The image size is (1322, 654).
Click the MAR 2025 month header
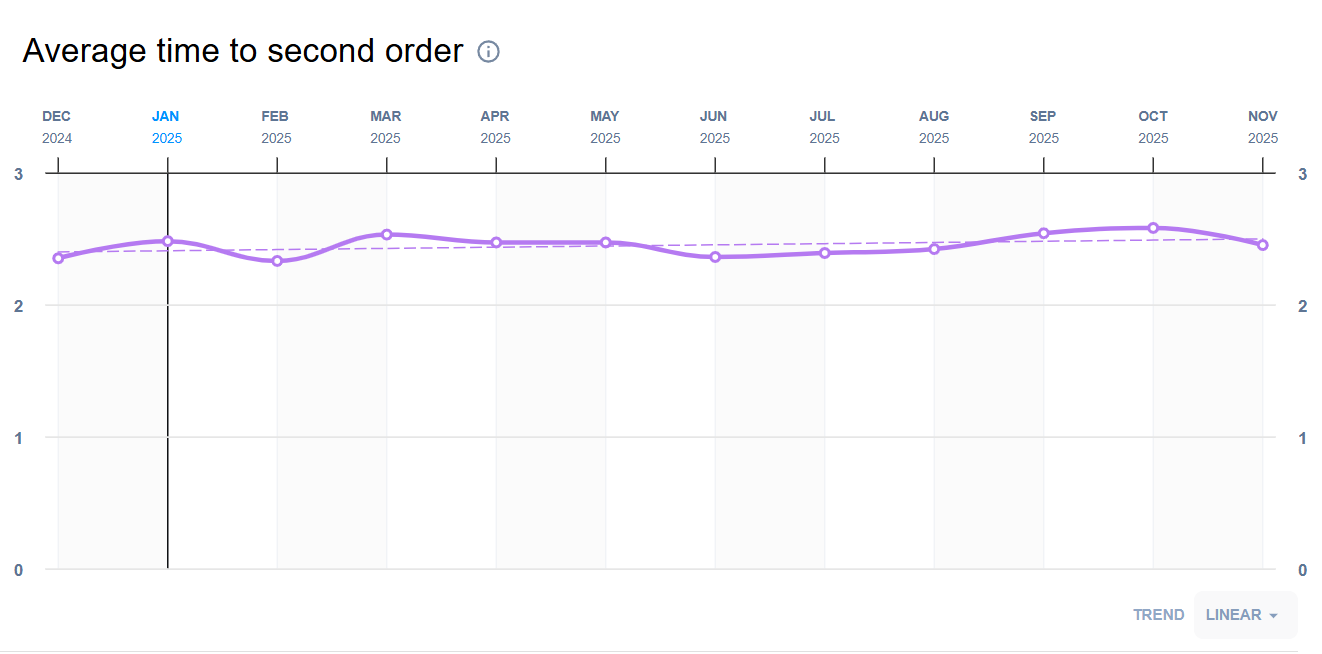click(x=386, y=127)
